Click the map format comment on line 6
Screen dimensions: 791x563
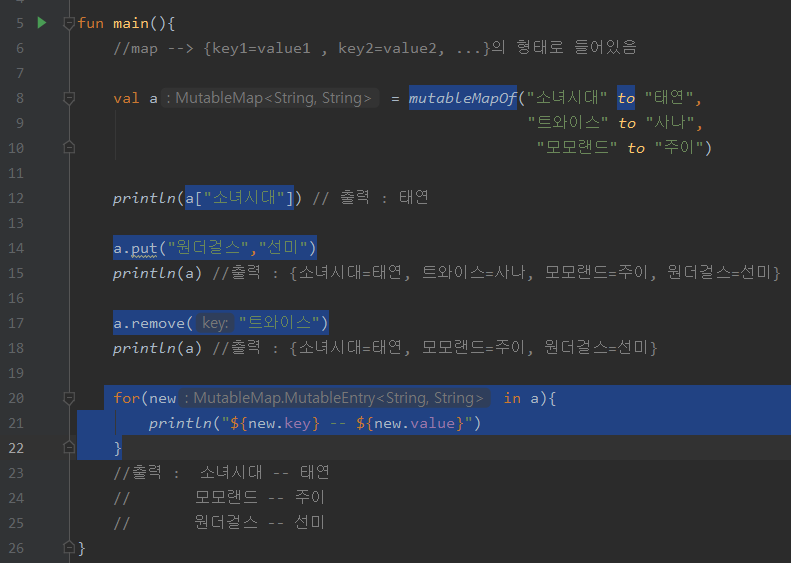pyautogui.click(x=375, y=48)
